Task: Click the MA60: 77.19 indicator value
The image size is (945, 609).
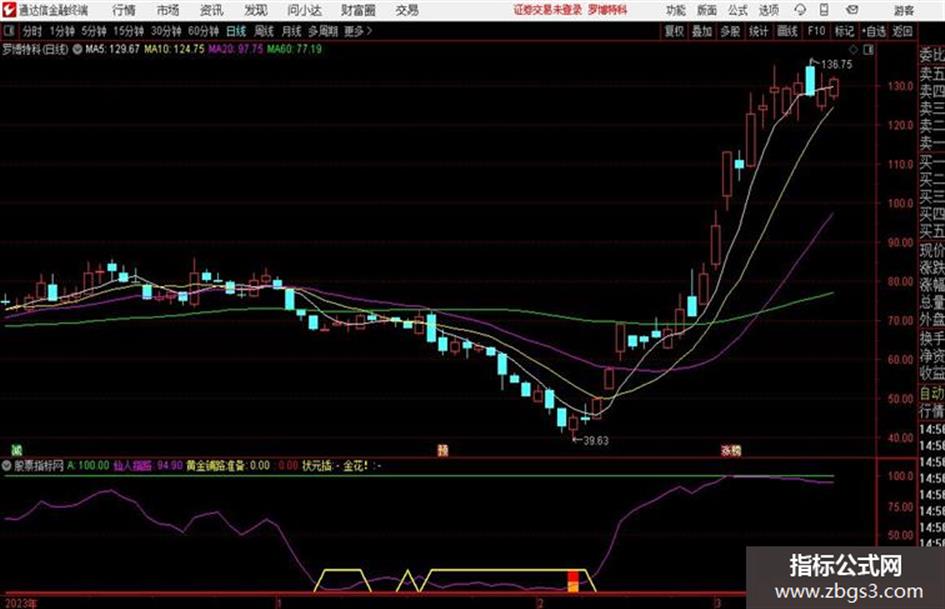Action: click(294, 49)
